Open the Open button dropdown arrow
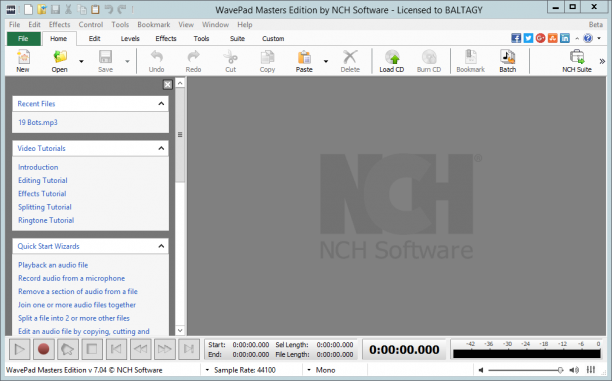 (81, 61)
